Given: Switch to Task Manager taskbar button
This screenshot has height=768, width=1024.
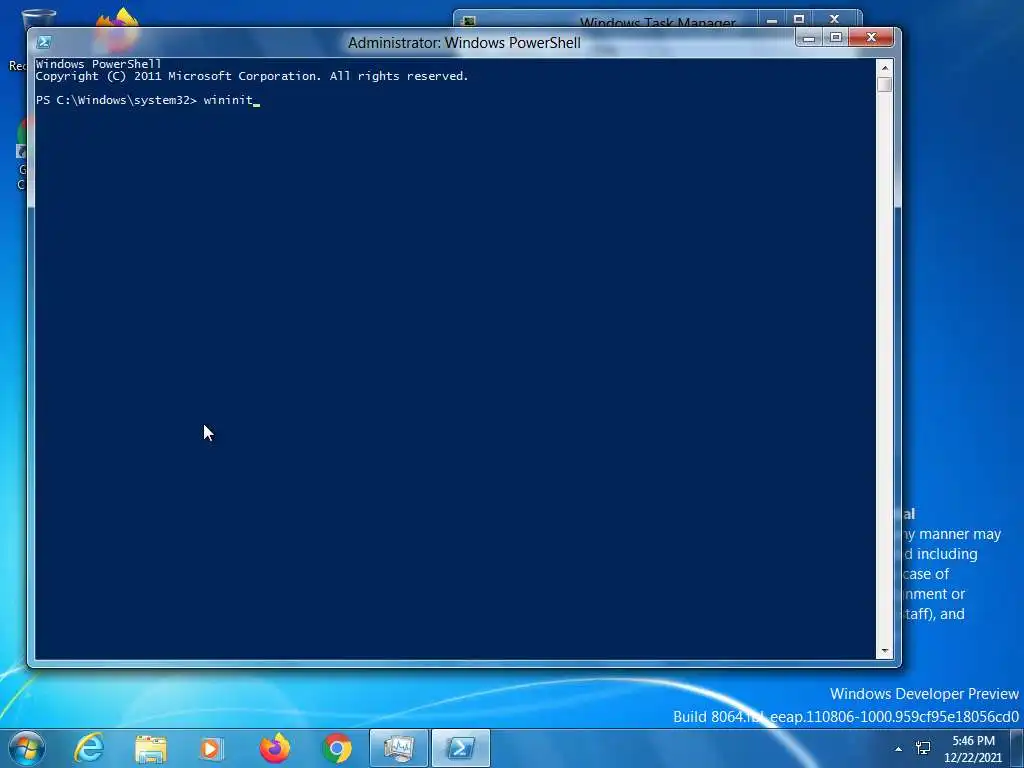Looking at the screenshot, I should click(x=398, y=748).
